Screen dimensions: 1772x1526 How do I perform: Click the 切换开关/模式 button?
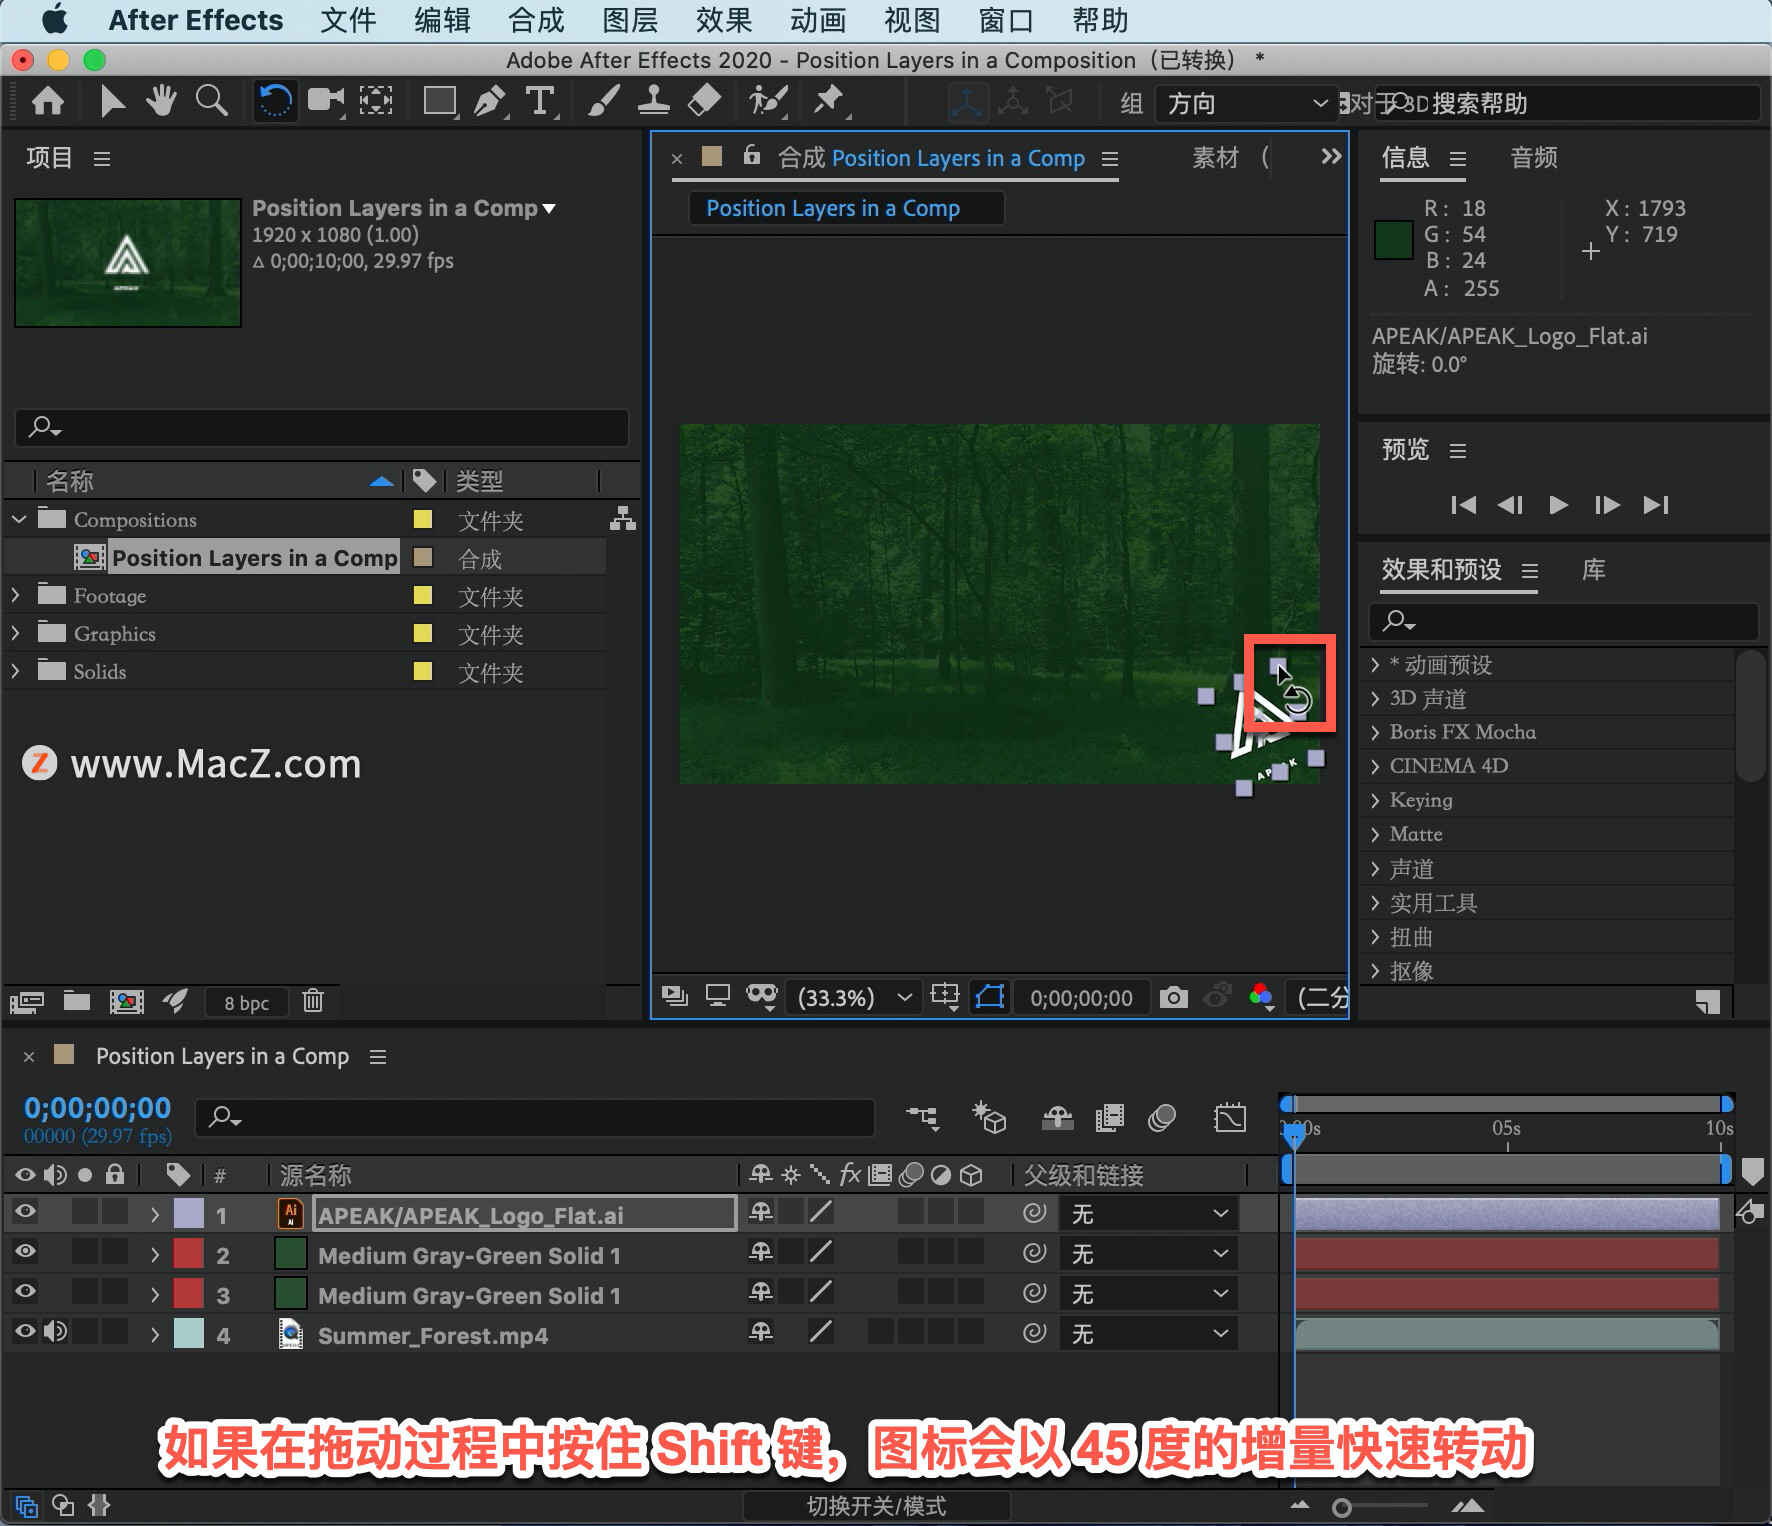[877, 1506]
